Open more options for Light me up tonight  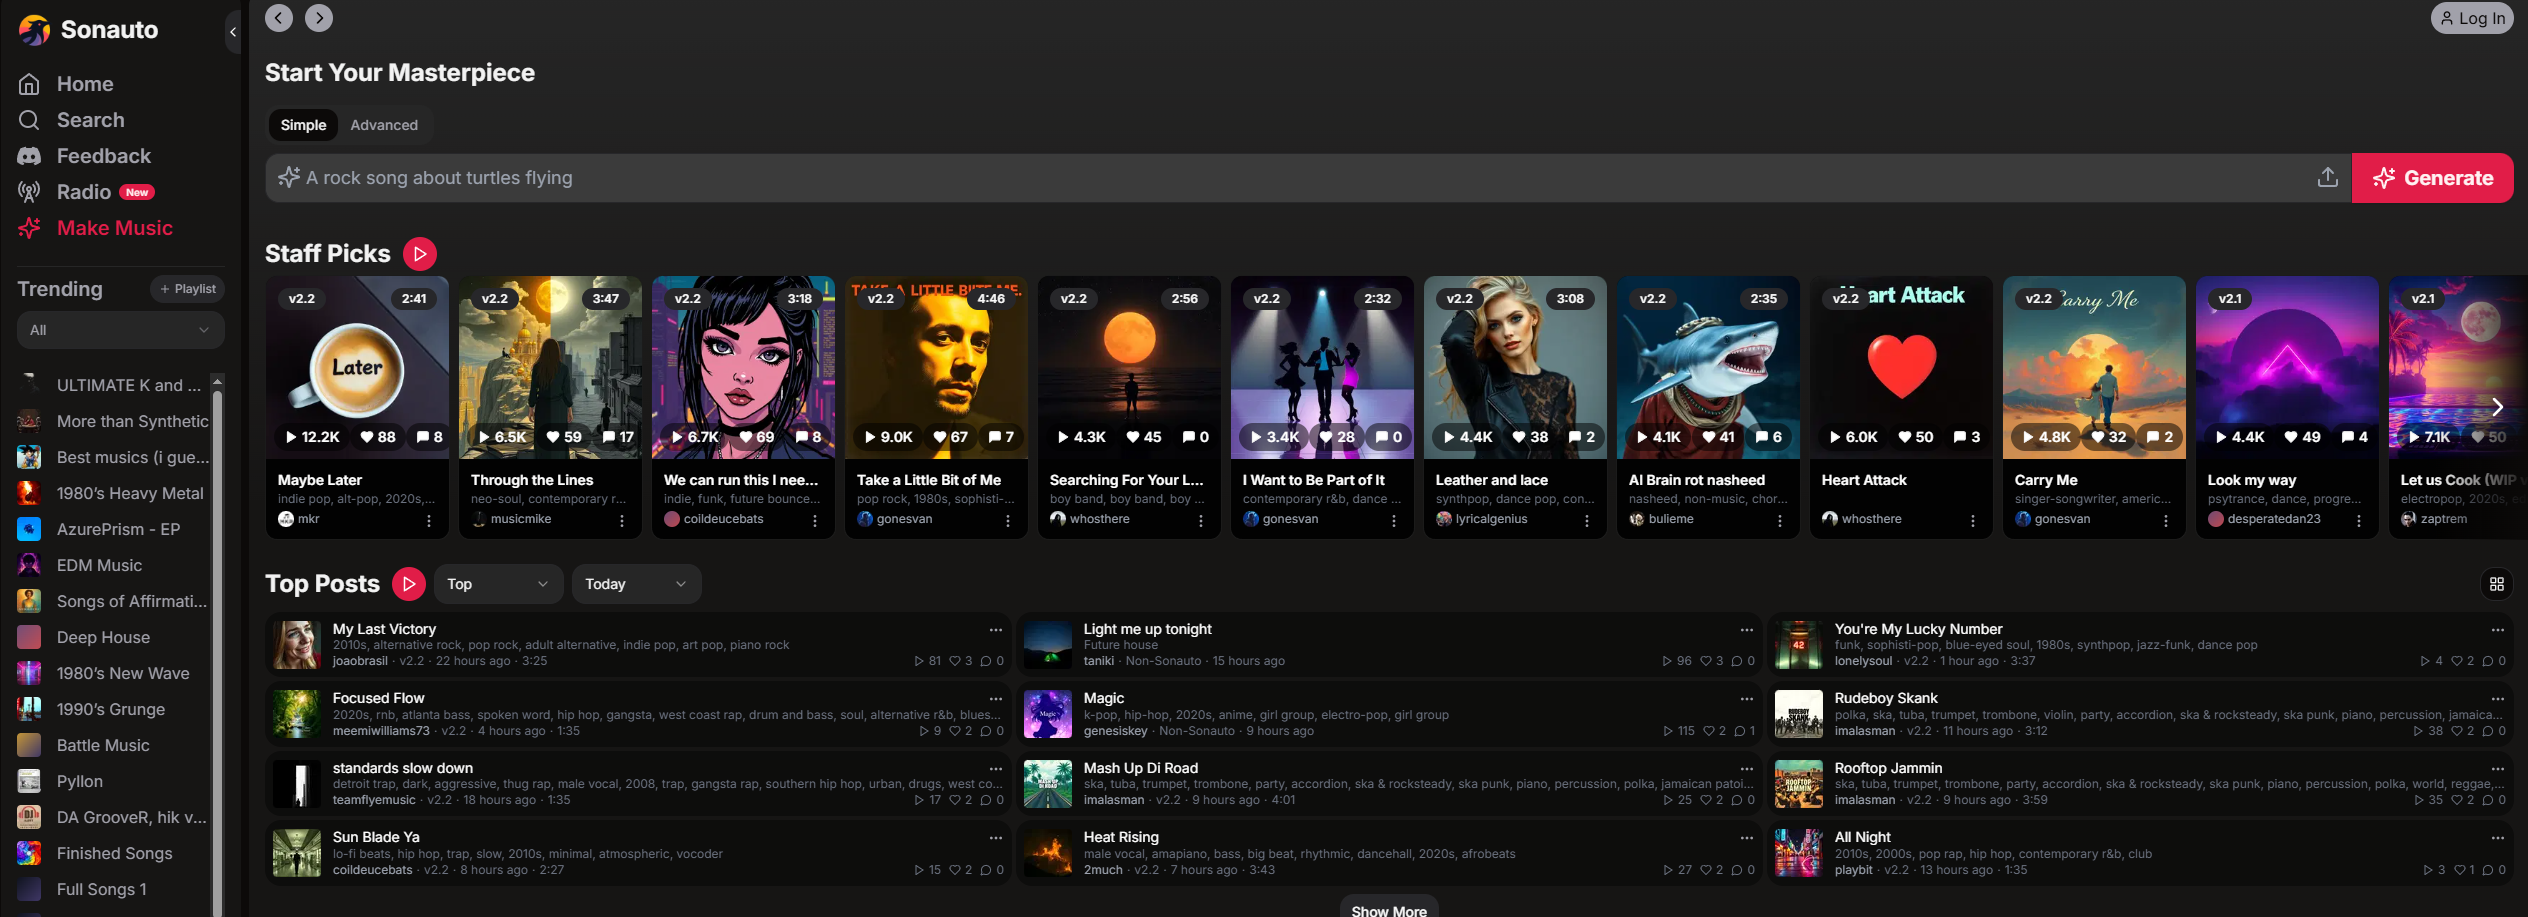click(x=1747, y=630)
